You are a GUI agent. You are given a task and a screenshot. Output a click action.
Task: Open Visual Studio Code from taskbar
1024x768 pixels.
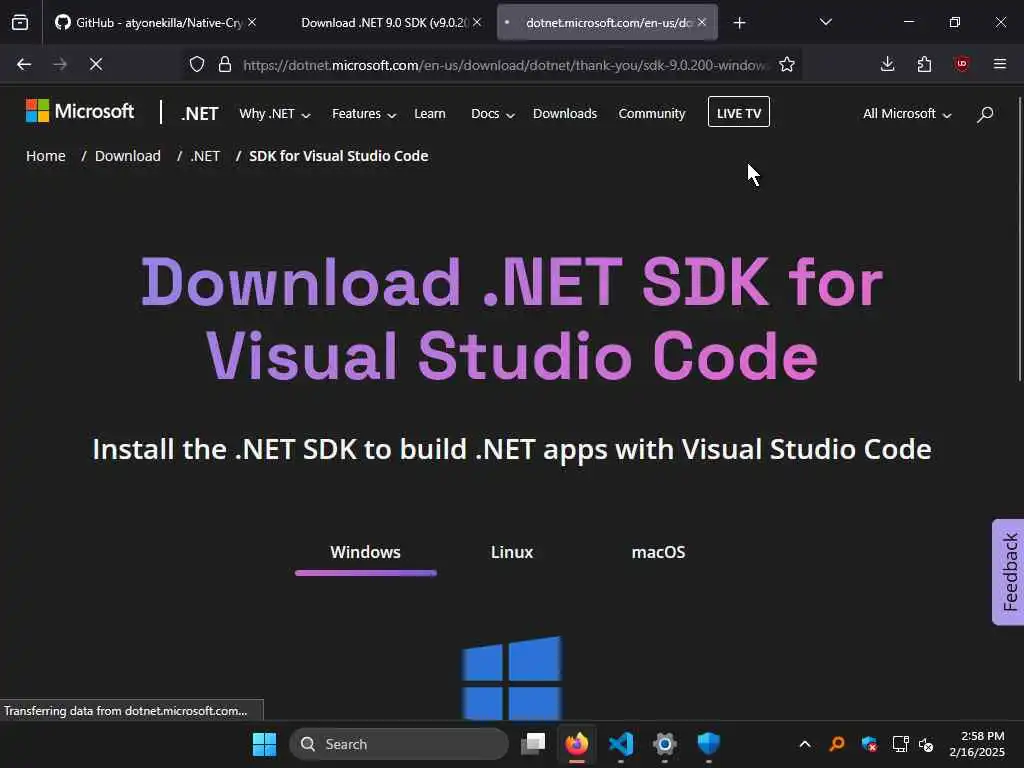click(620, 744)
